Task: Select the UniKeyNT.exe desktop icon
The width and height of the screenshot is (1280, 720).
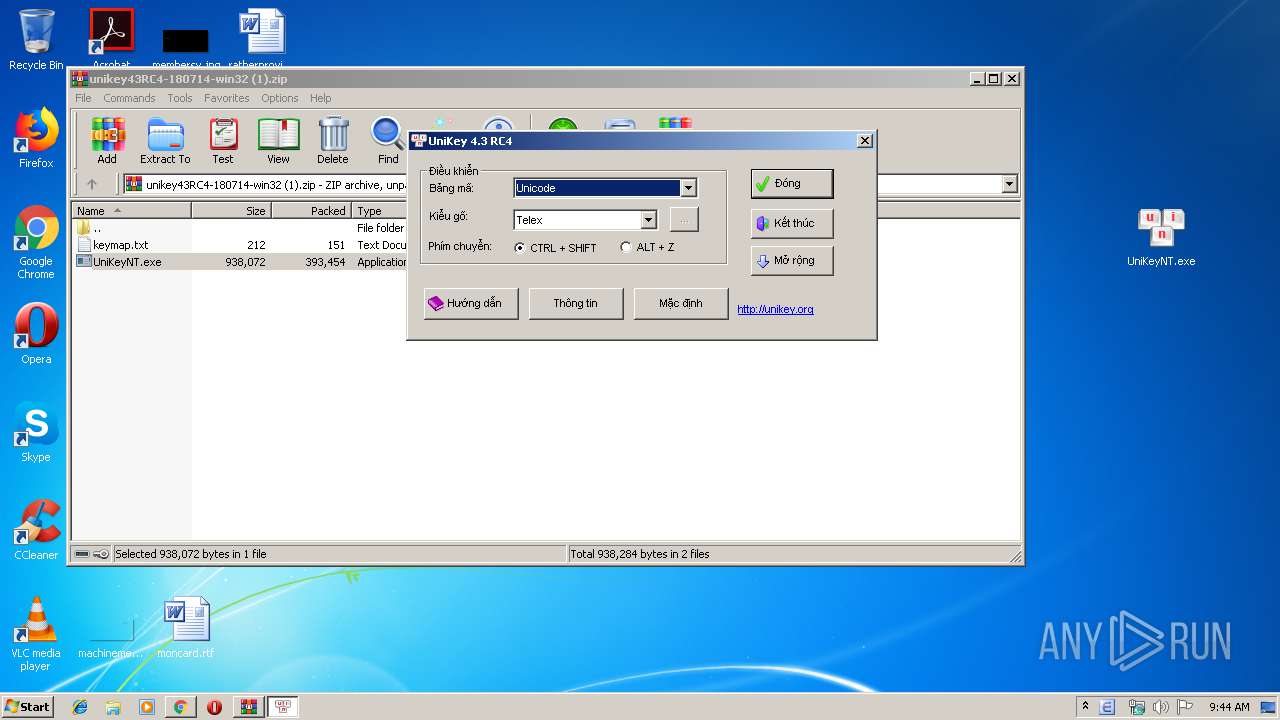Action: (x=1161, y=237)
